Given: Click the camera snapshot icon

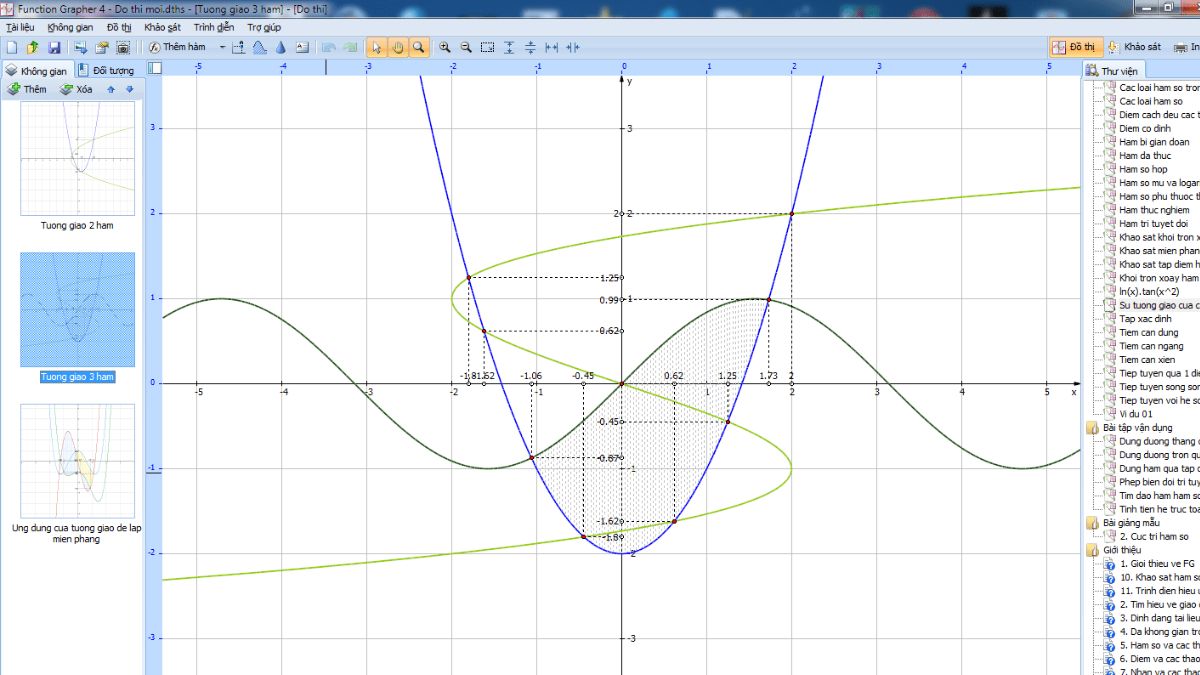Looking at the screenshot, I should [x=123, y=47].
